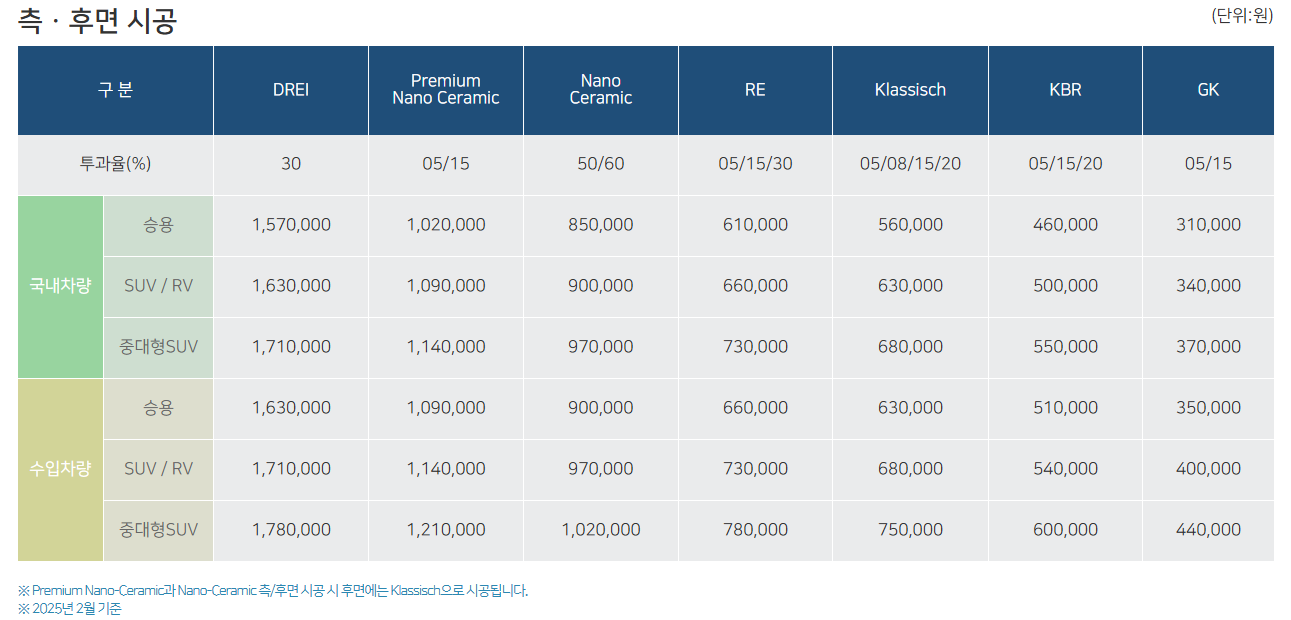Click the KBR price '540,000'
Screen dimensions: 1291x620
tap(1065, 469)
